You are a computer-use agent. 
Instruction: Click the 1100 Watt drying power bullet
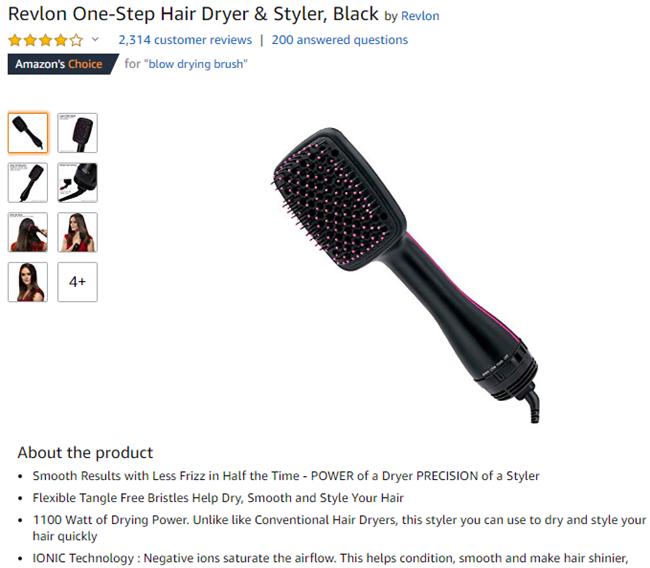tap(339, 528)
